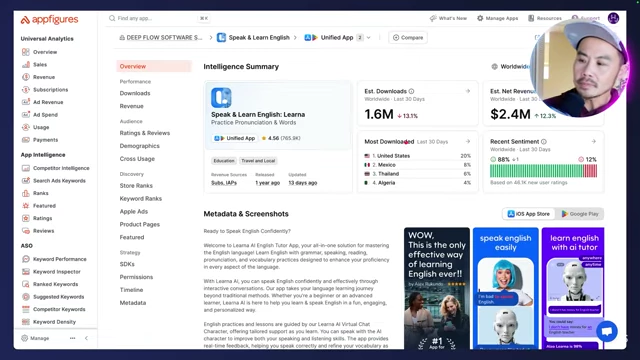Image resolution: width=640 pixels, height=360 pixels.
Task: Open Resources in top bar
Action: pos(545,18)
